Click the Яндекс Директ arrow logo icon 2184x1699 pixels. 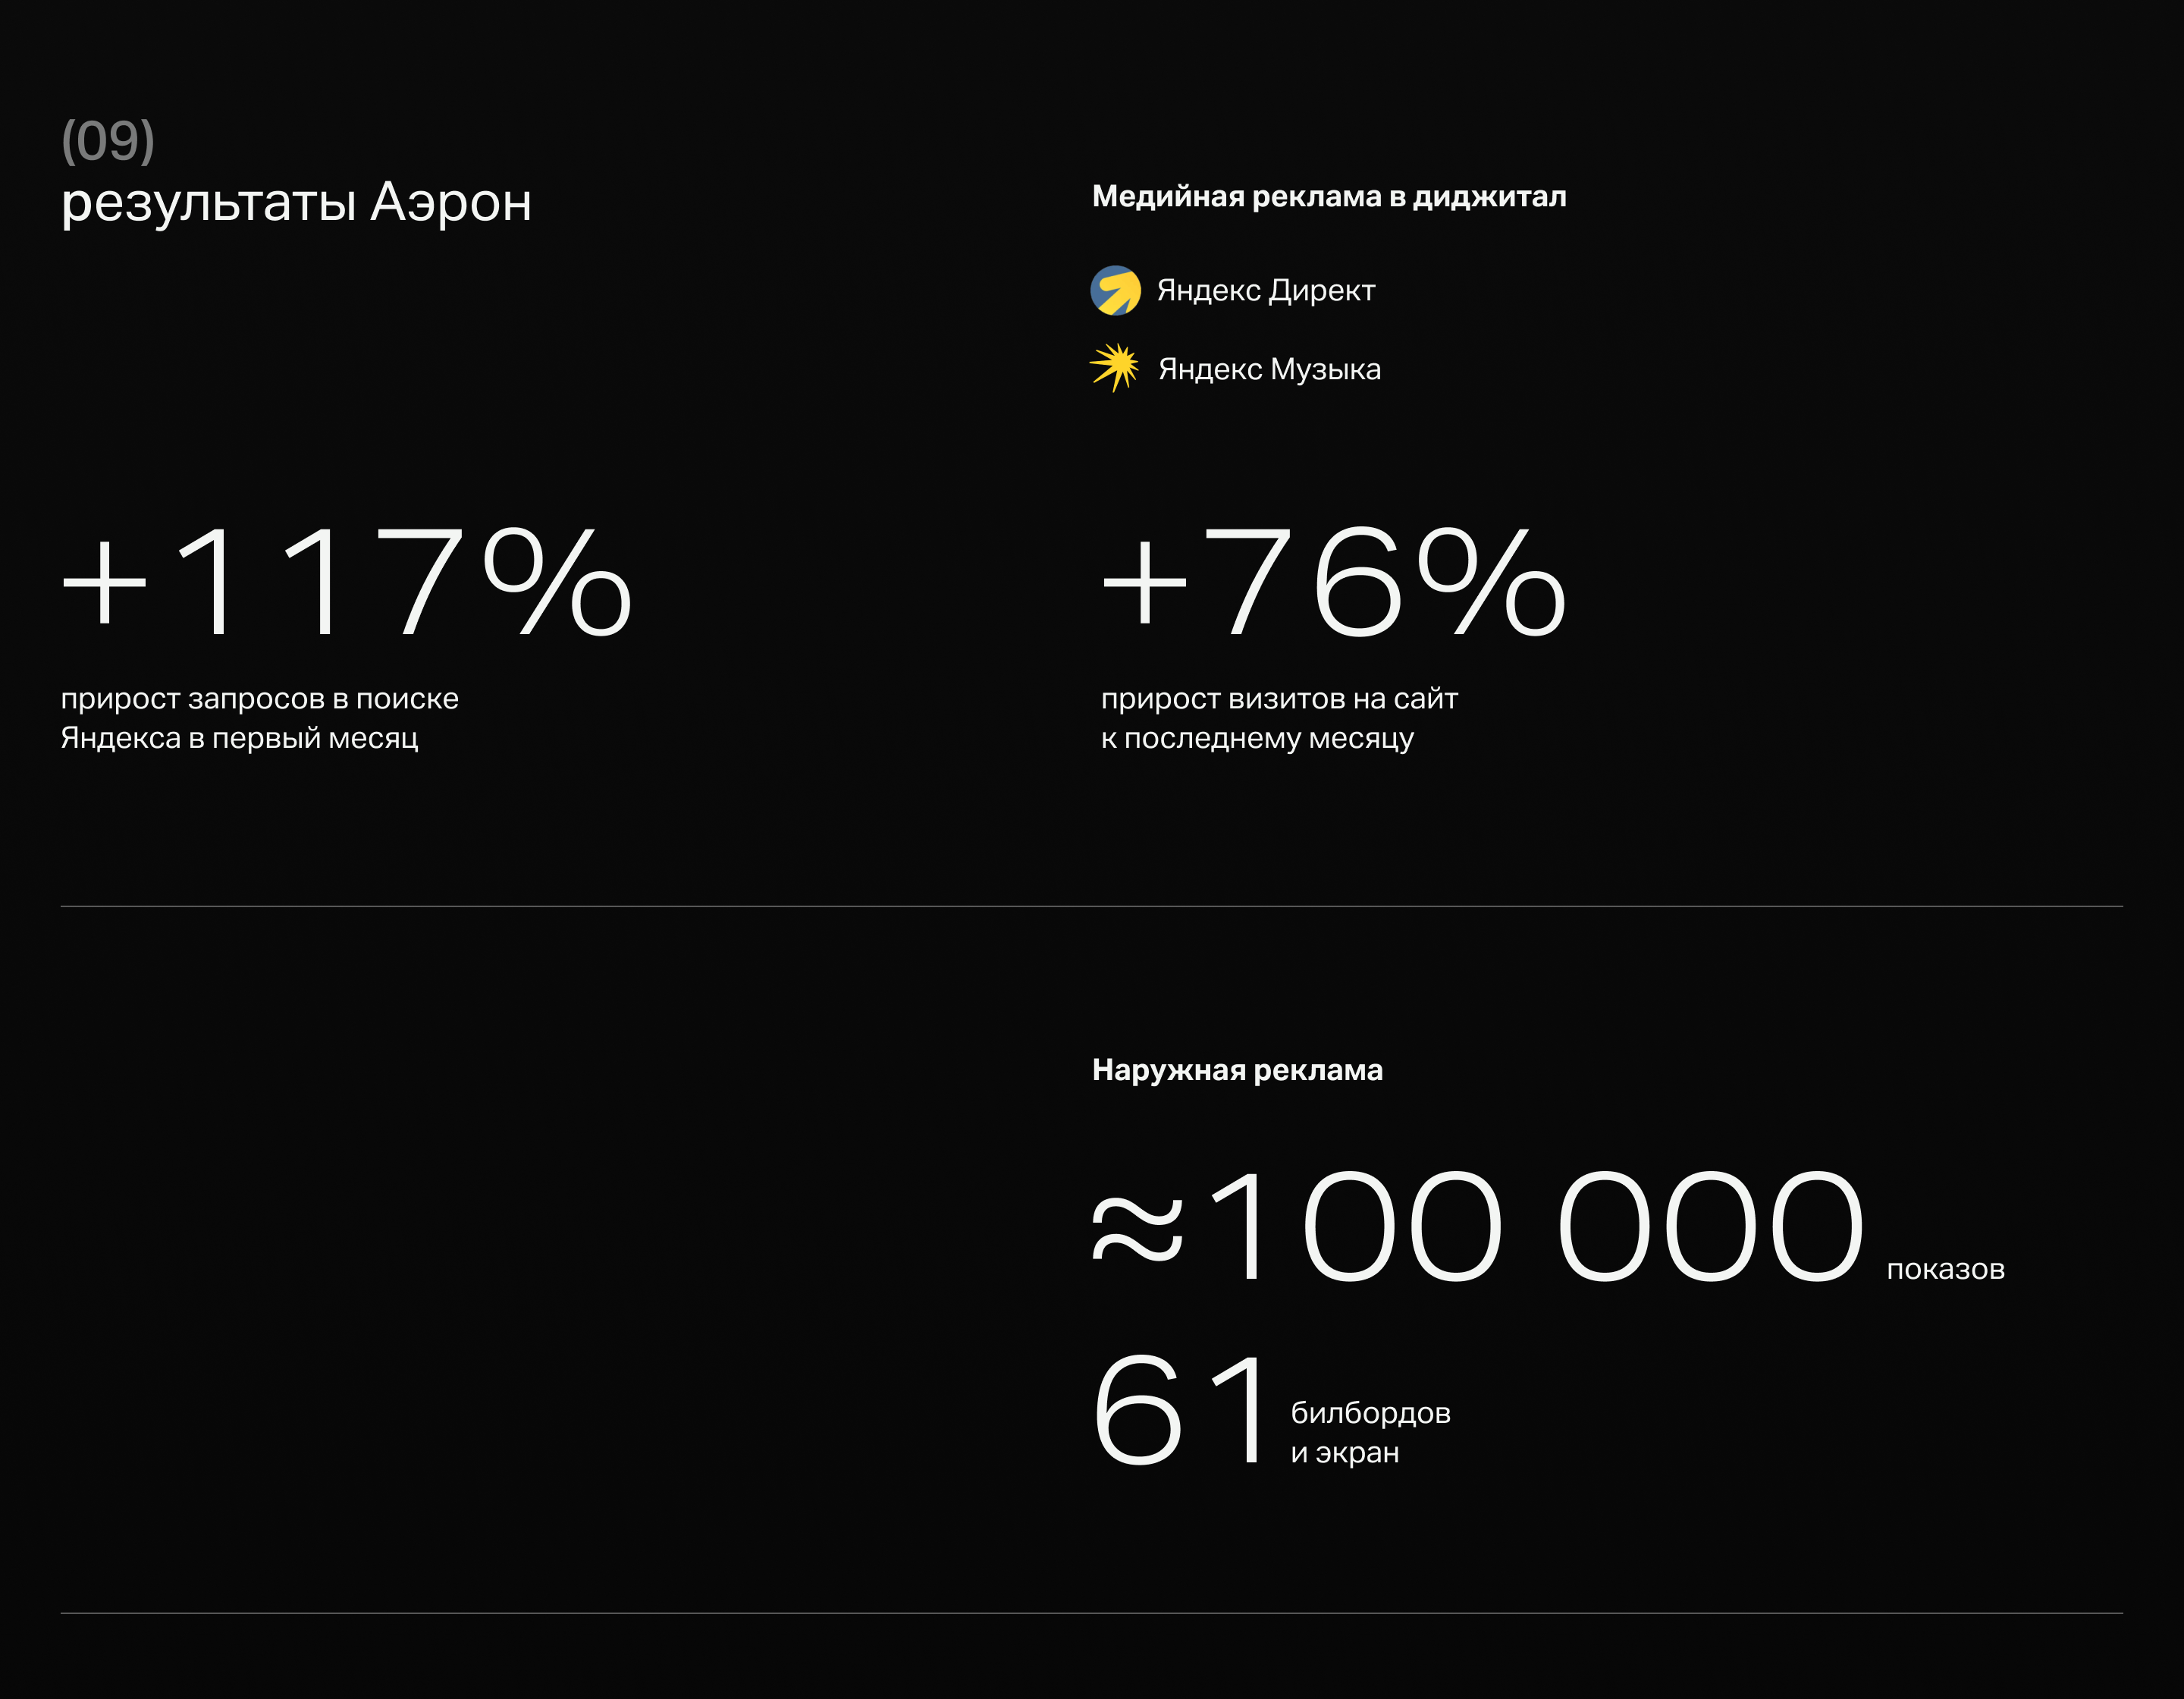[x=1115, y=290]
